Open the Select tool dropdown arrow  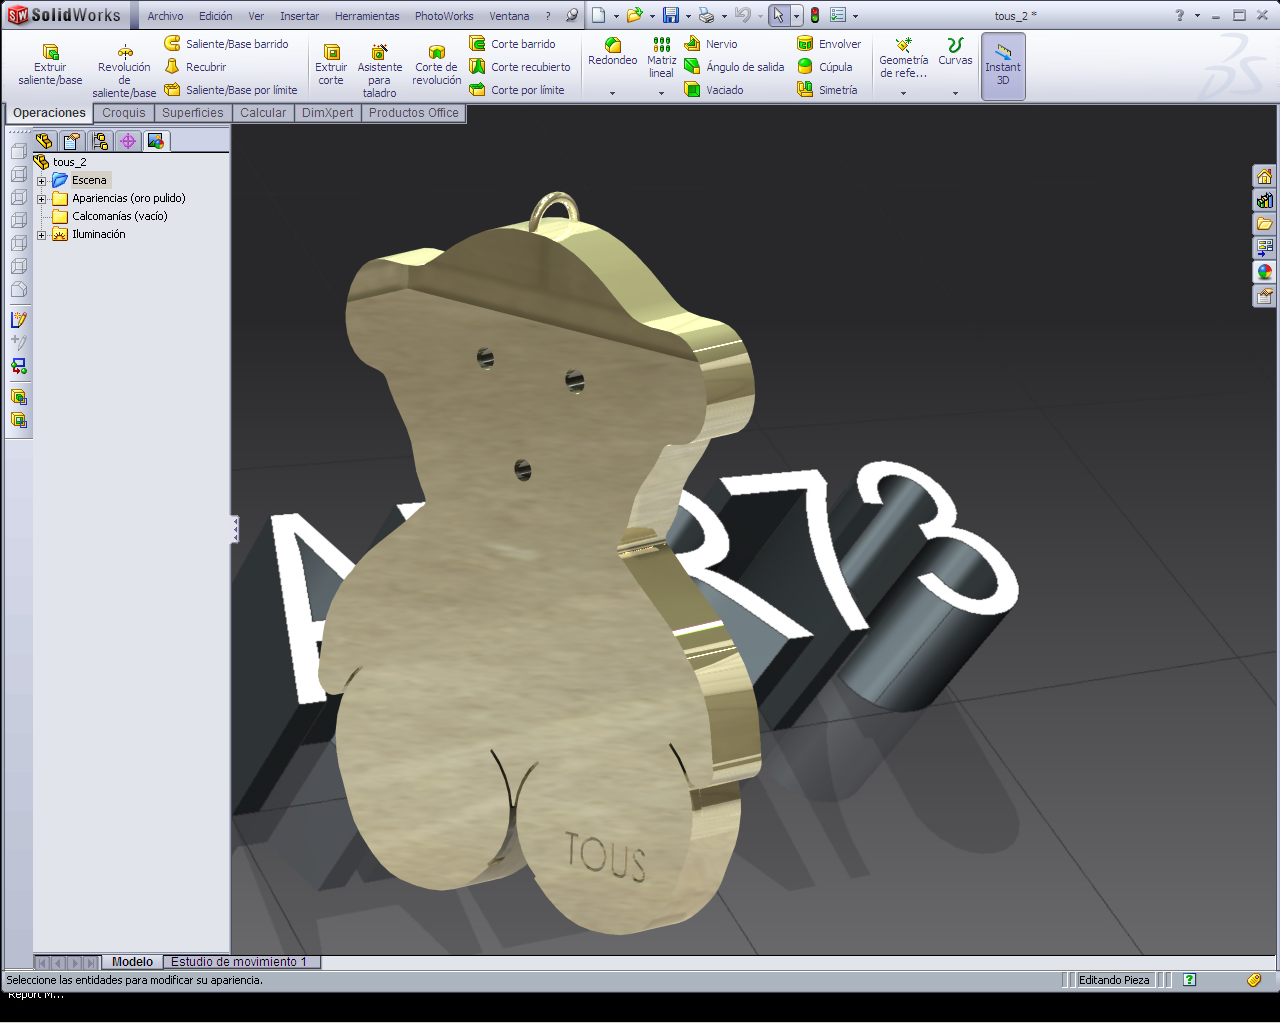coord(797,16)
